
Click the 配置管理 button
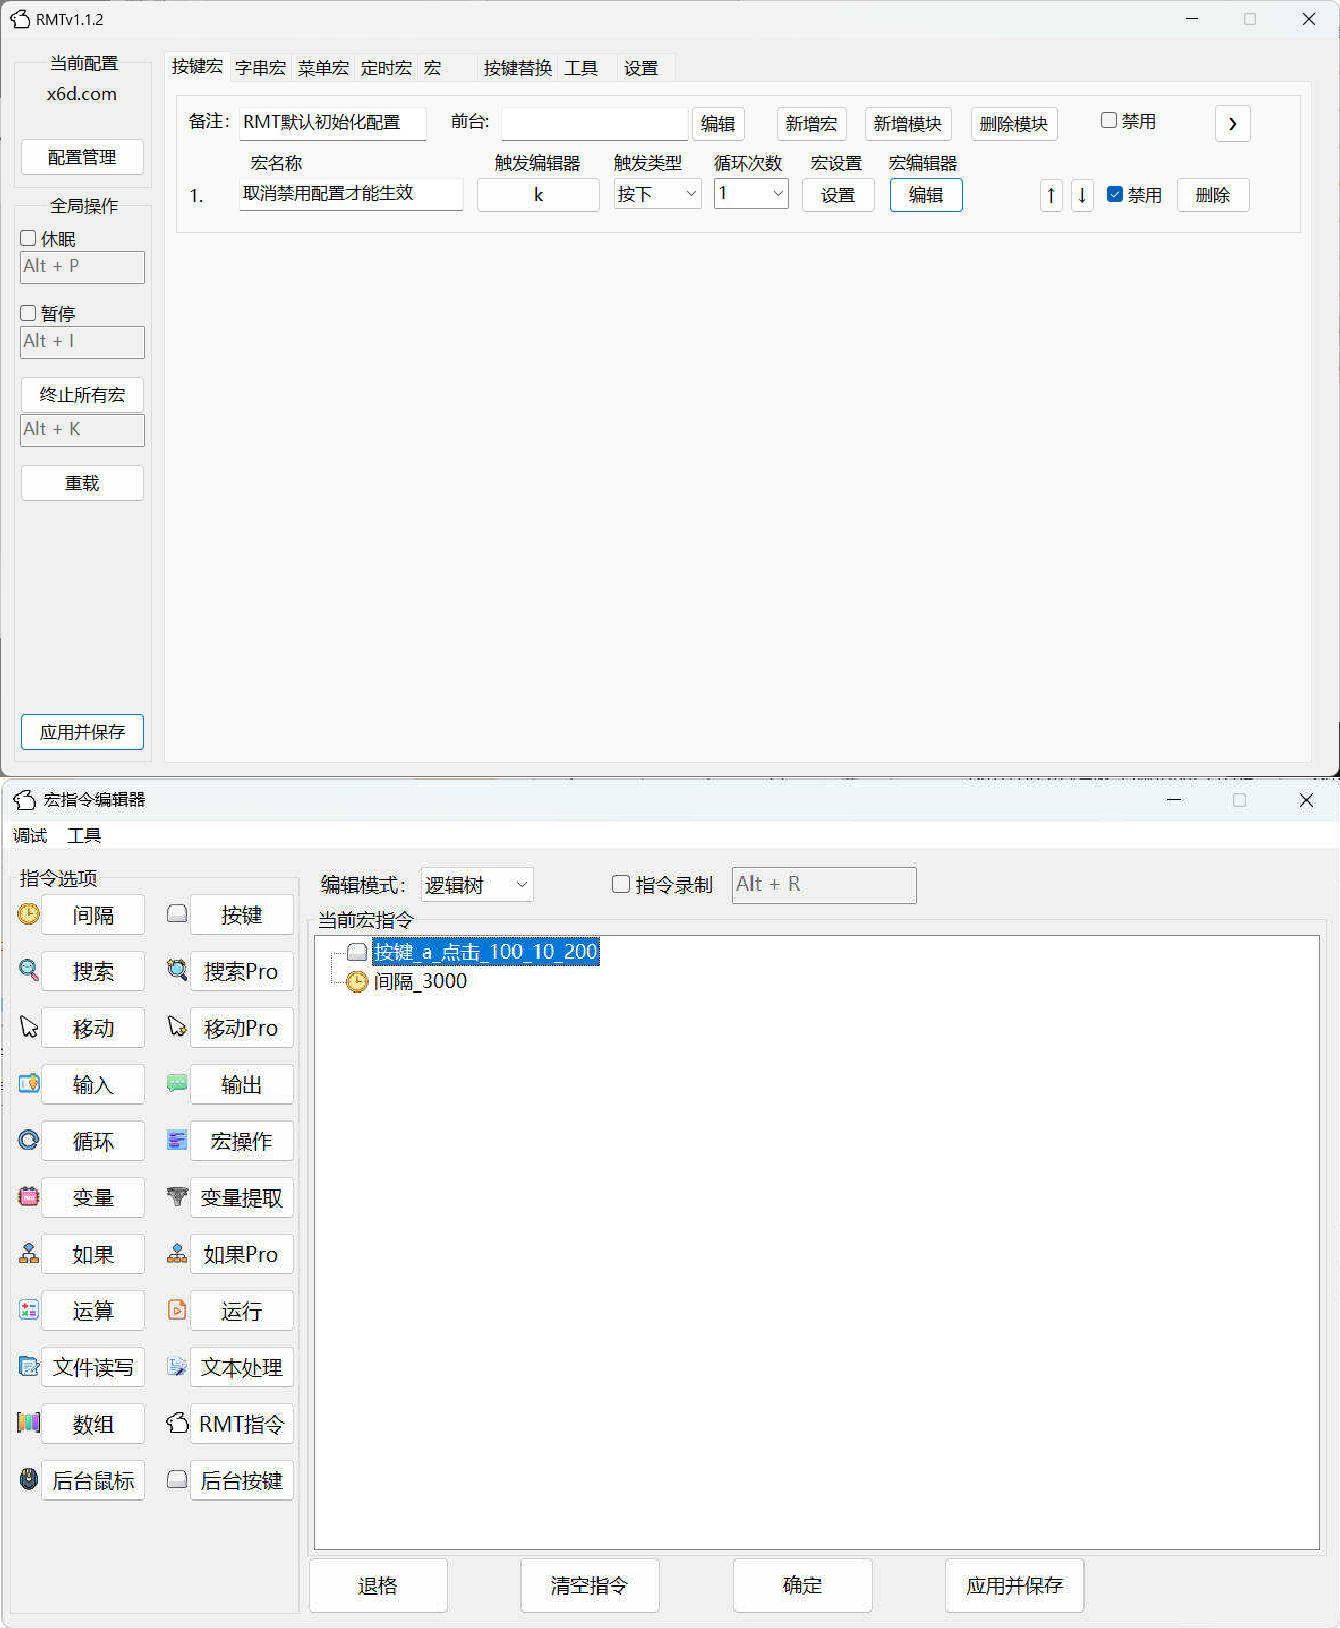82,157
